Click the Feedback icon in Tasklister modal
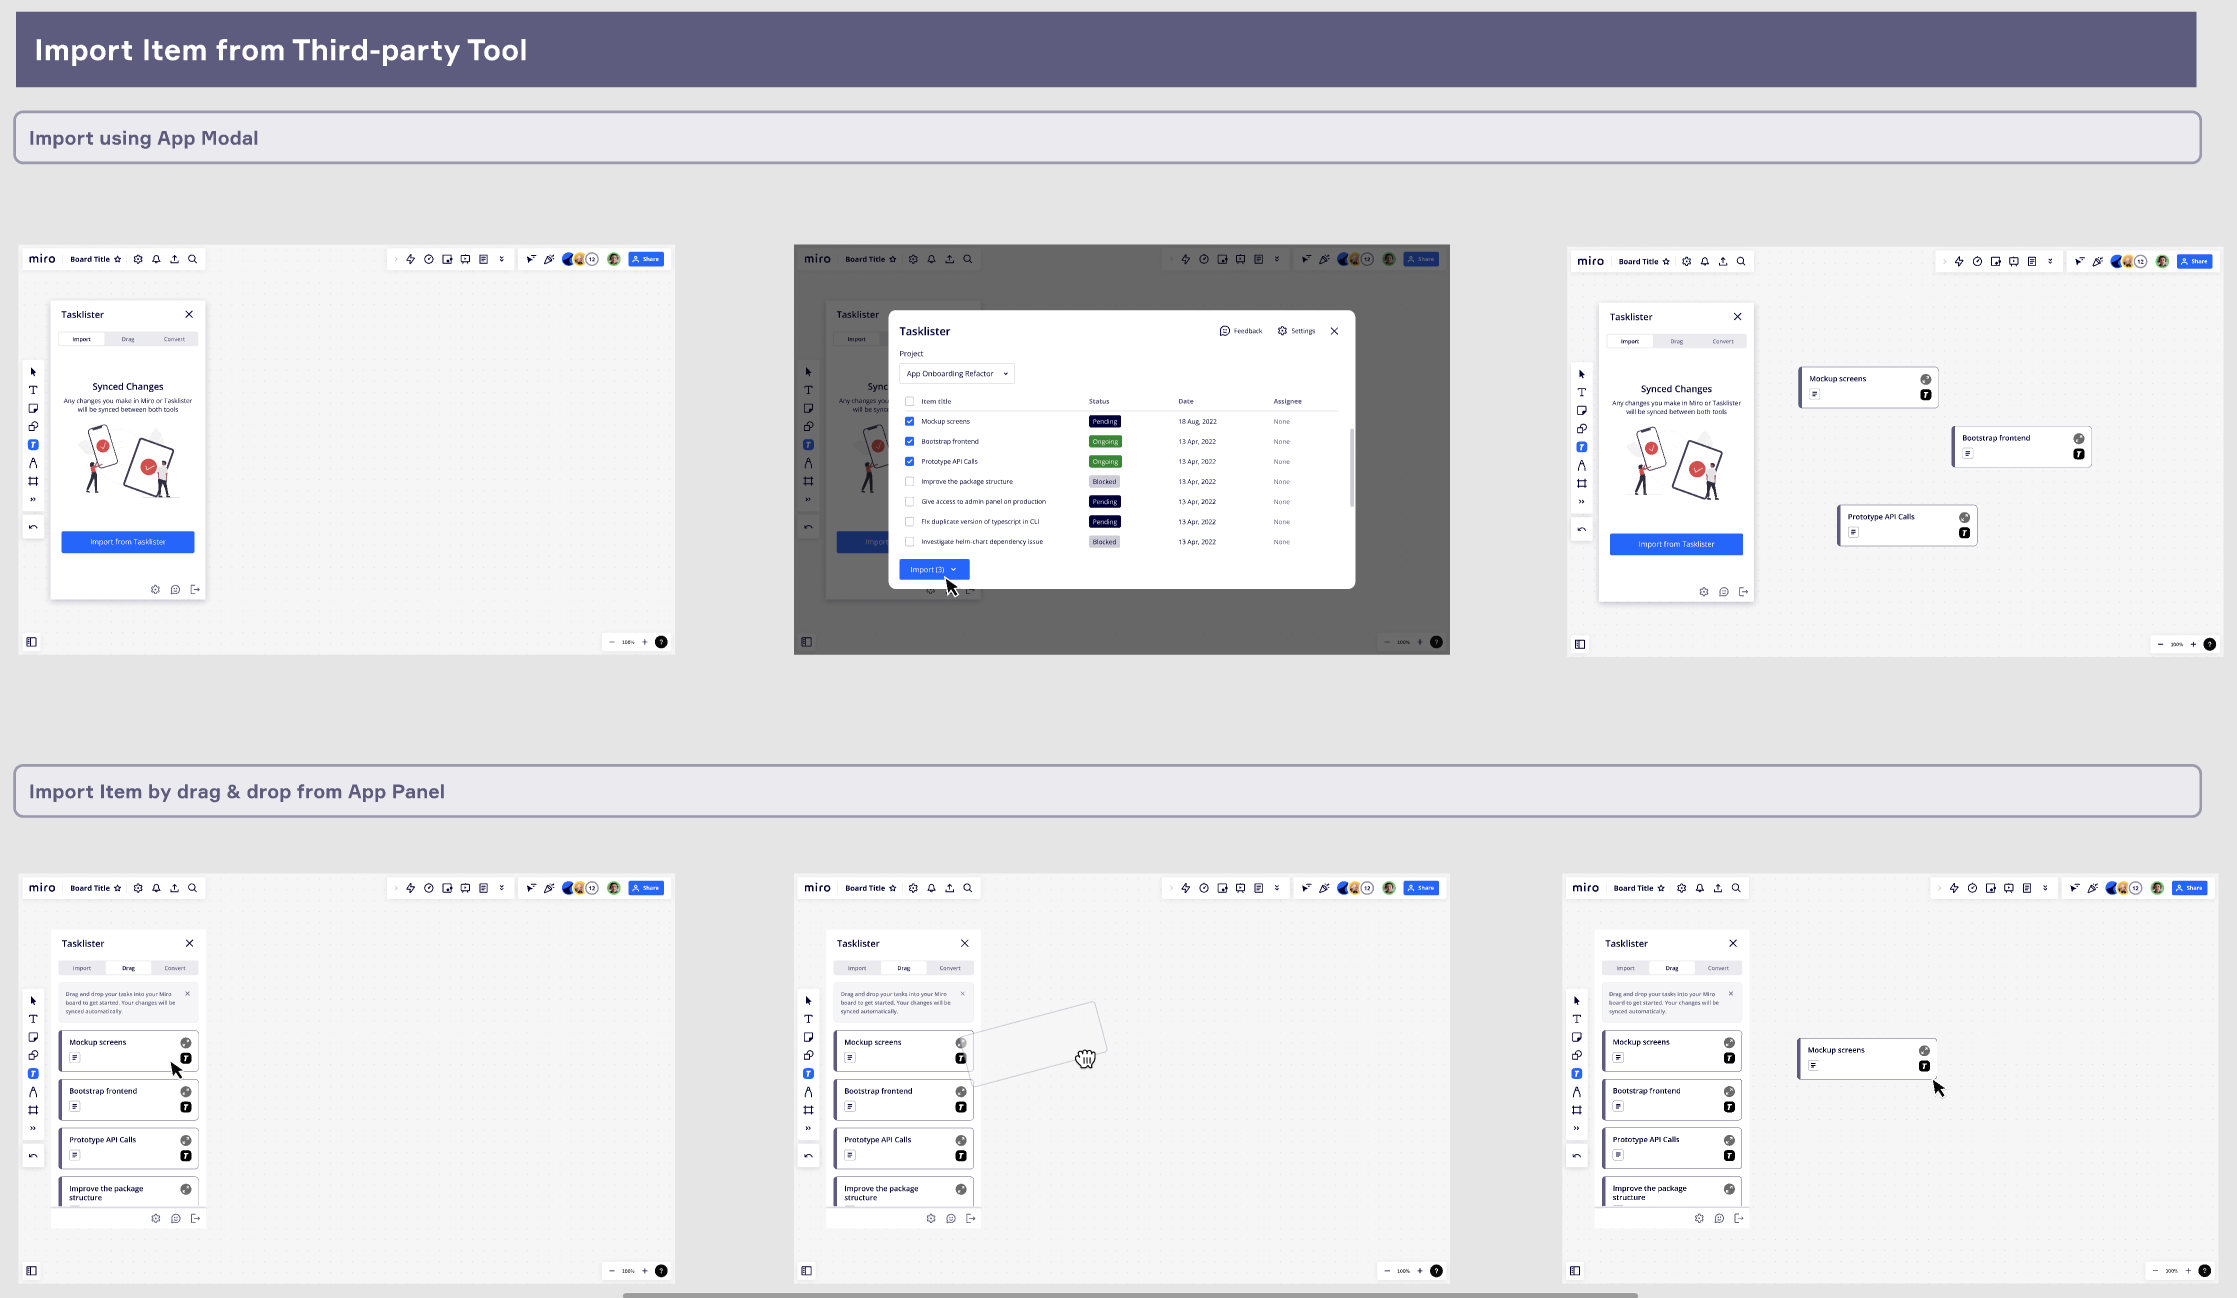The width and height of the screenshot is (2237, 1298). [1224, 331]
